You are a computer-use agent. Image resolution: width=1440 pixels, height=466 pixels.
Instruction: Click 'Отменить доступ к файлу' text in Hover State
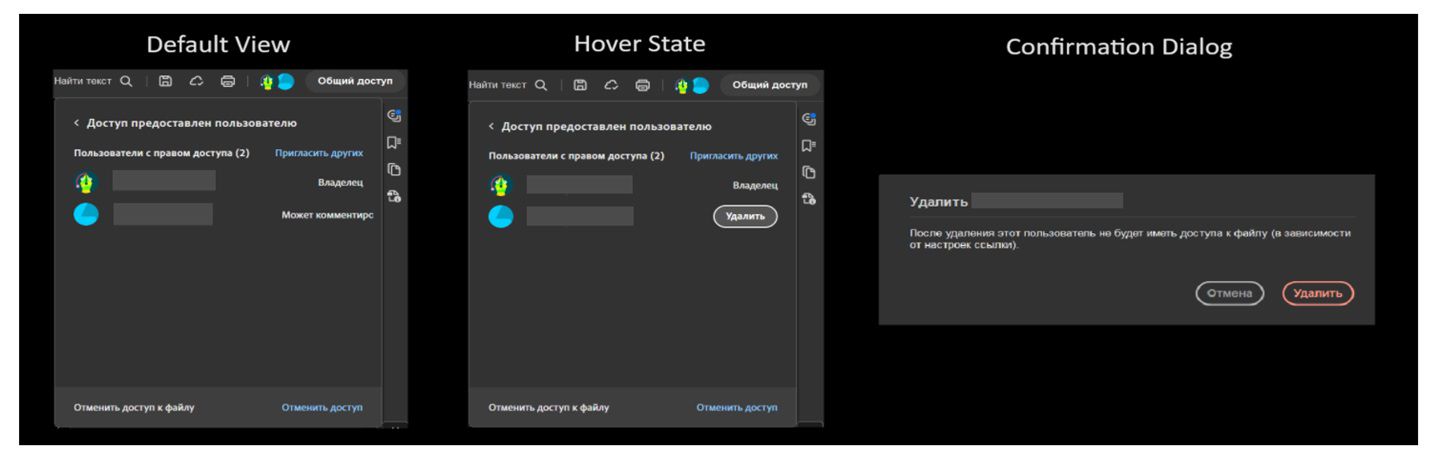click(x=549, y=407)
